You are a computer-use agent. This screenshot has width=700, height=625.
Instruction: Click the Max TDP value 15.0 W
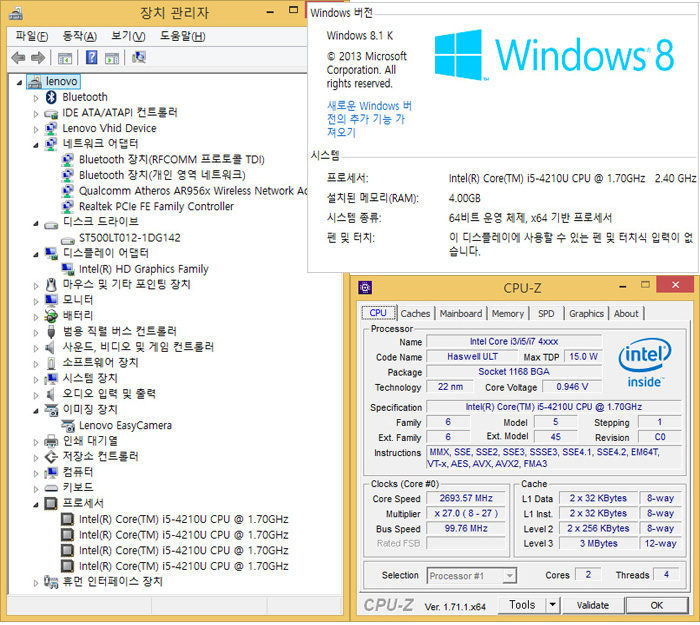tap(583, 357)
